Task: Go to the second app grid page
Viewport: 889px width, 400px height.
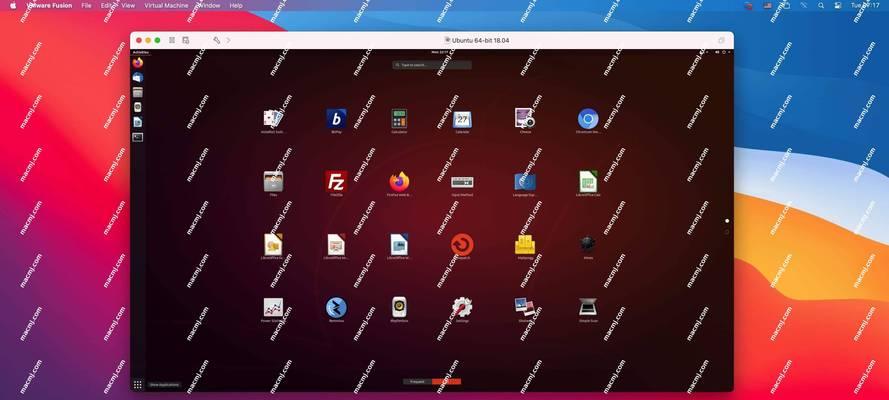Action: [727, 232]
